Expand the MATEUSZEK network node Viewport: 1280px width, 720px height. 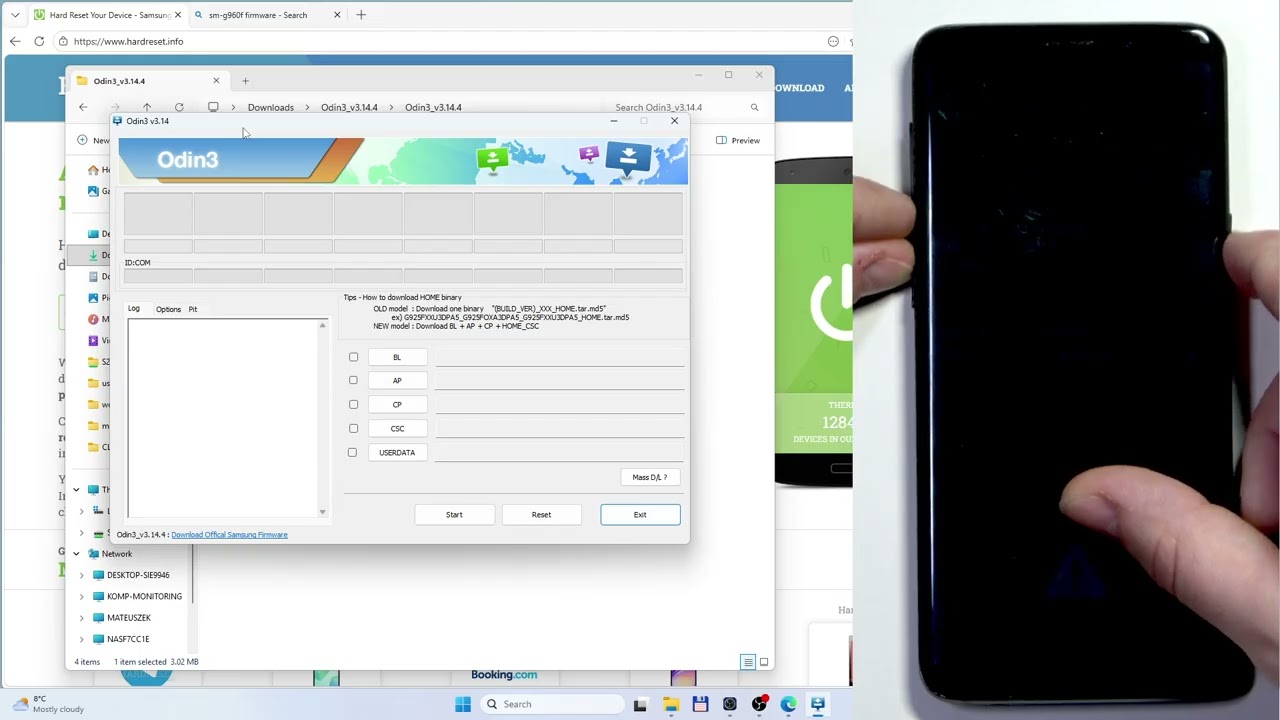[82, 618]
